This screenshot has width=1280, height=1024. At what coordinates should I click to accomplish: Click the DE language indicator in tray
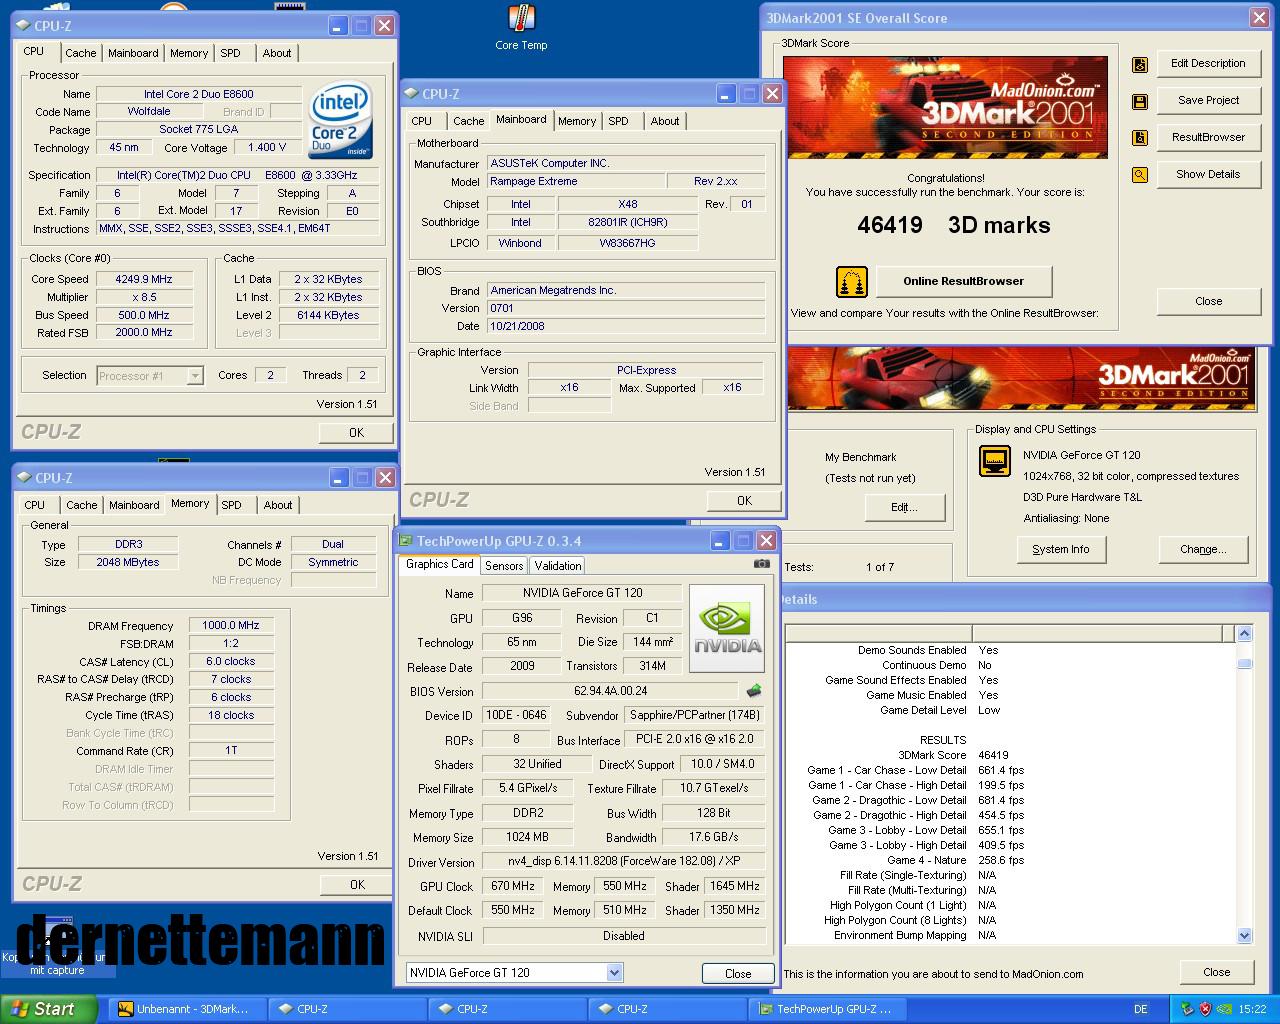pos(1141,1009)
